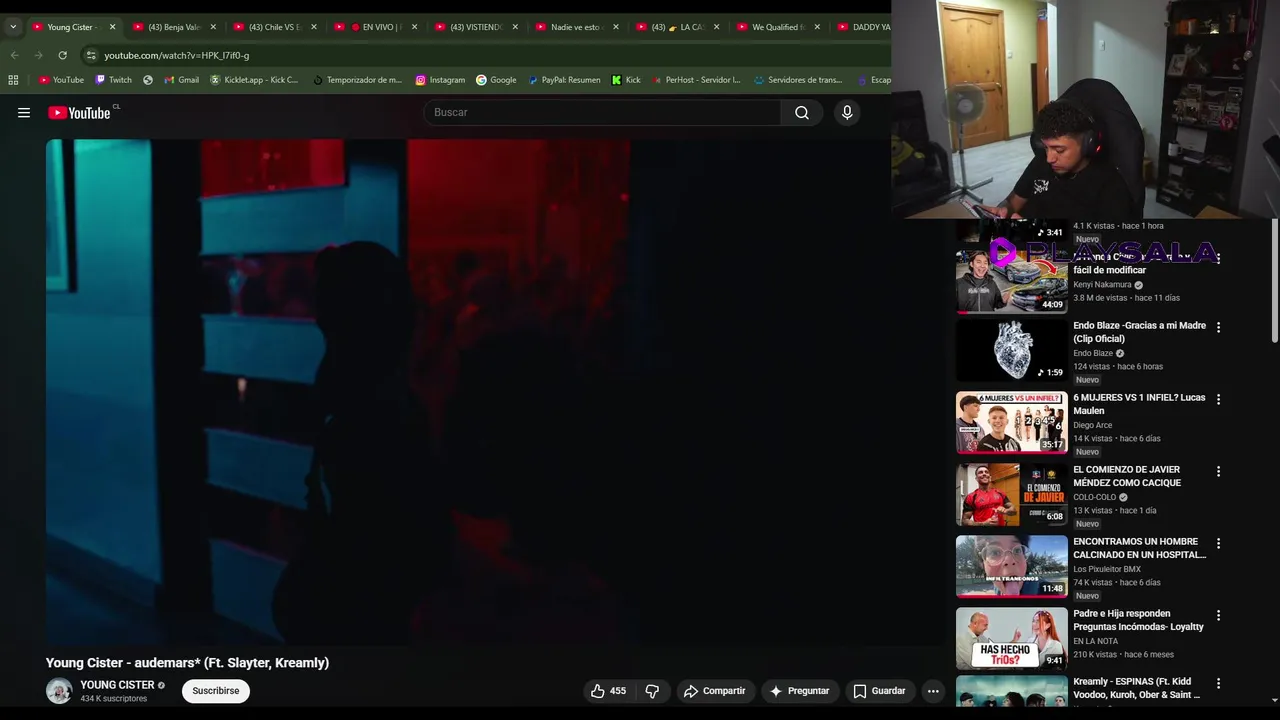View site information icon in address bar
Screen dimensions: 1280x720
91,55
